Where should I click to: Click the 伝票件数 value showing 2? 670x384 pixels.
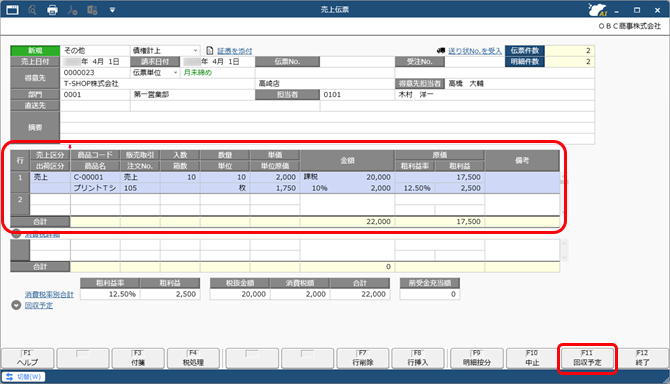[x=570, y=51]
